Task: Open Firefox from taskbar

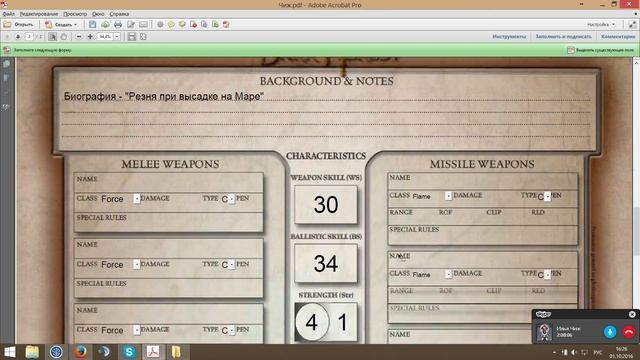Action: 80,352
